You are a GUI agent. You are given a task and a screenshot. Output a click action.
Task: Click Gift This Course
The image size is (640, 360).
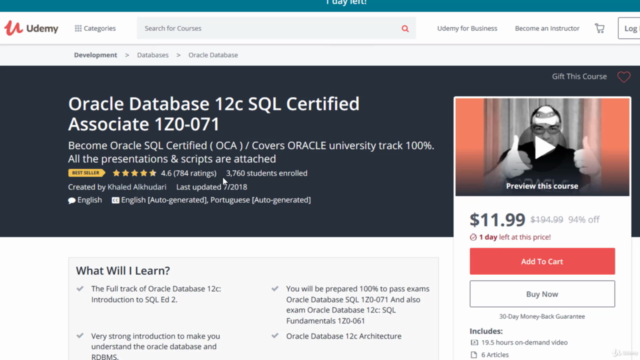tap(579, 76)
